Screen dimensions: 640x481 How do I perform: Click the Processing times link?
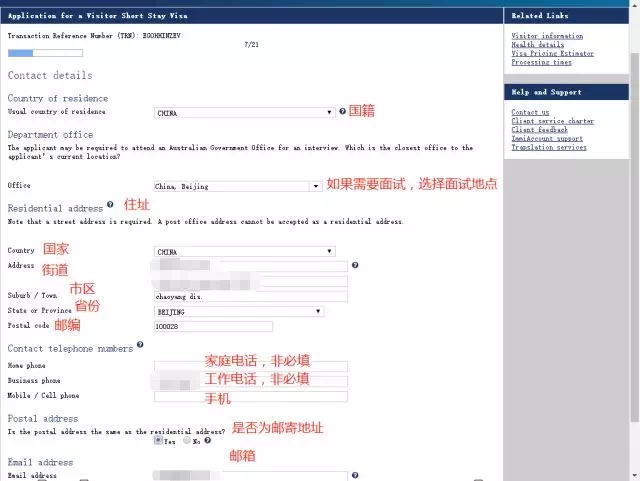(x=541, y=62)
